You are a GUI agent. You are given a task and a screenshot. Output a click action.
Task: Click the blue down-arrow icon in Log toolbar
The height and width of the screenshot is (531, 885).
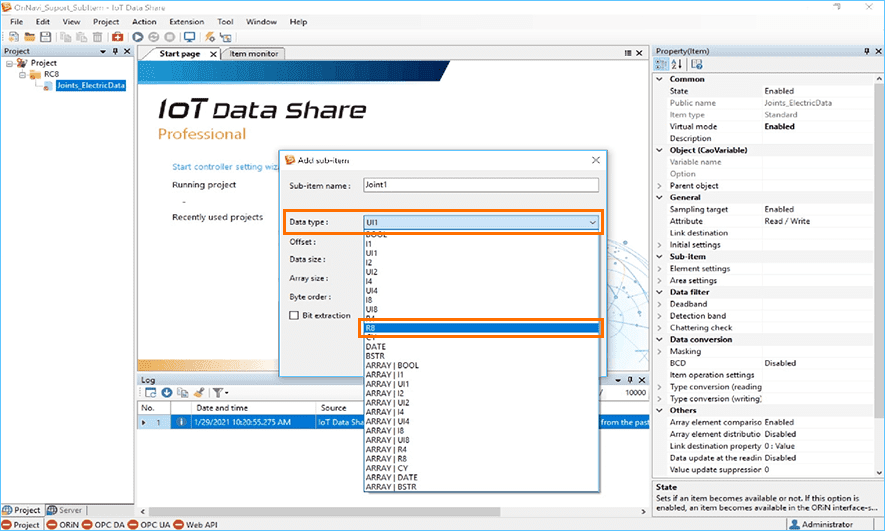click(167, 392)
